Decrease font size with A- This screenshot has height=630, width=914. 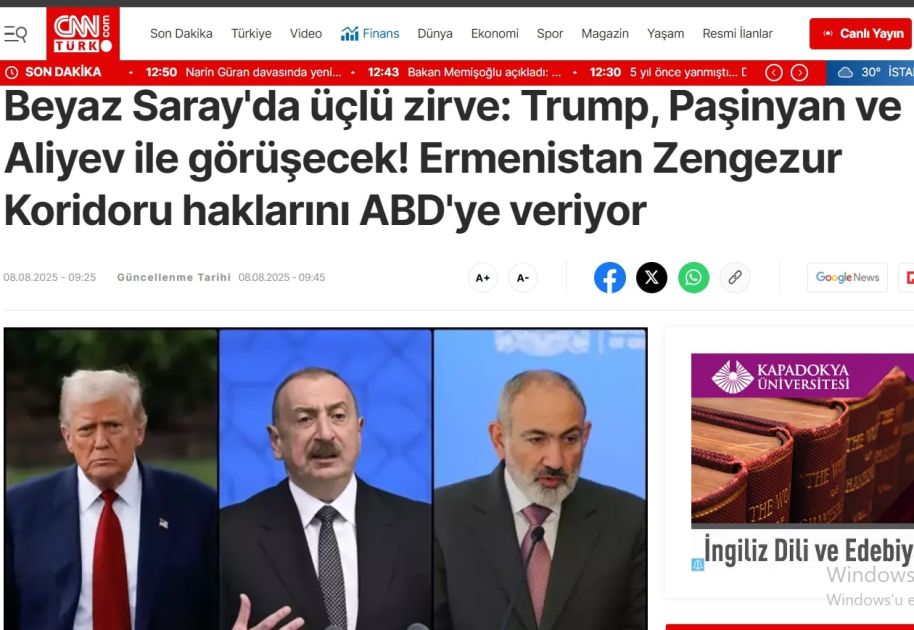pyautogui.click(x=523, y=278)
